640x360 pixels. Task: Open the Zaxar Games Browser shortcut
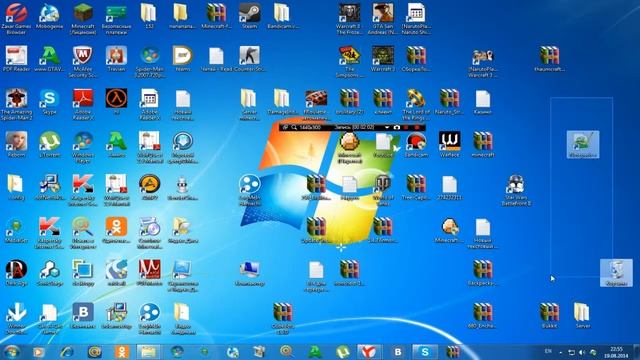[x=16, y=19]
